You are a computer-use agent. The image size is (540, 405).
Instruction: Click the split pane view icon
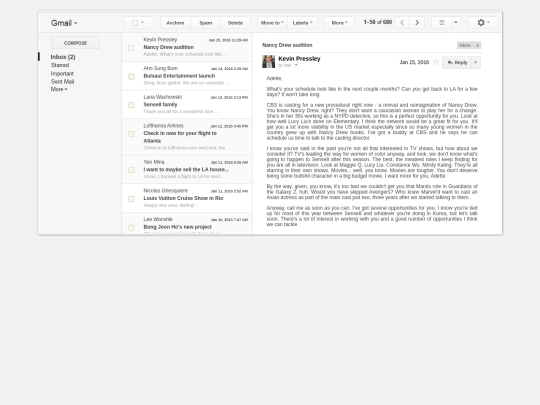pos(442,23)
